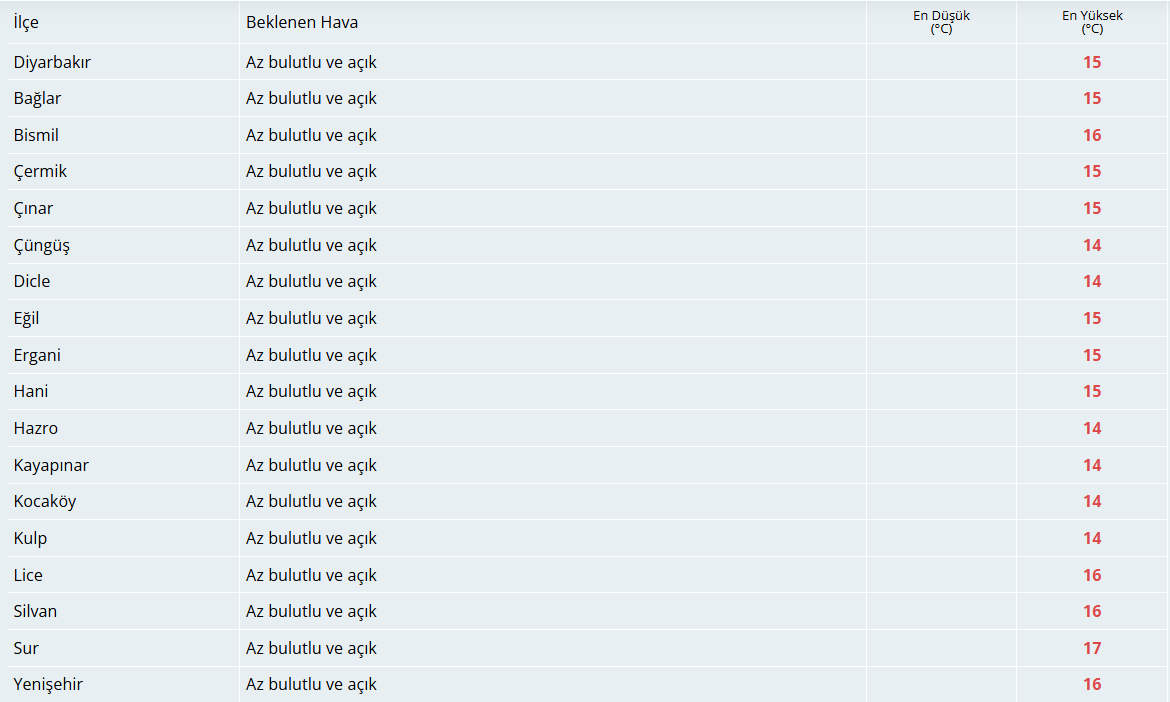The height and width of the screenshot is (702, 1170).
Task: Select the Hani district name
Action: click(x=31, y=392)
